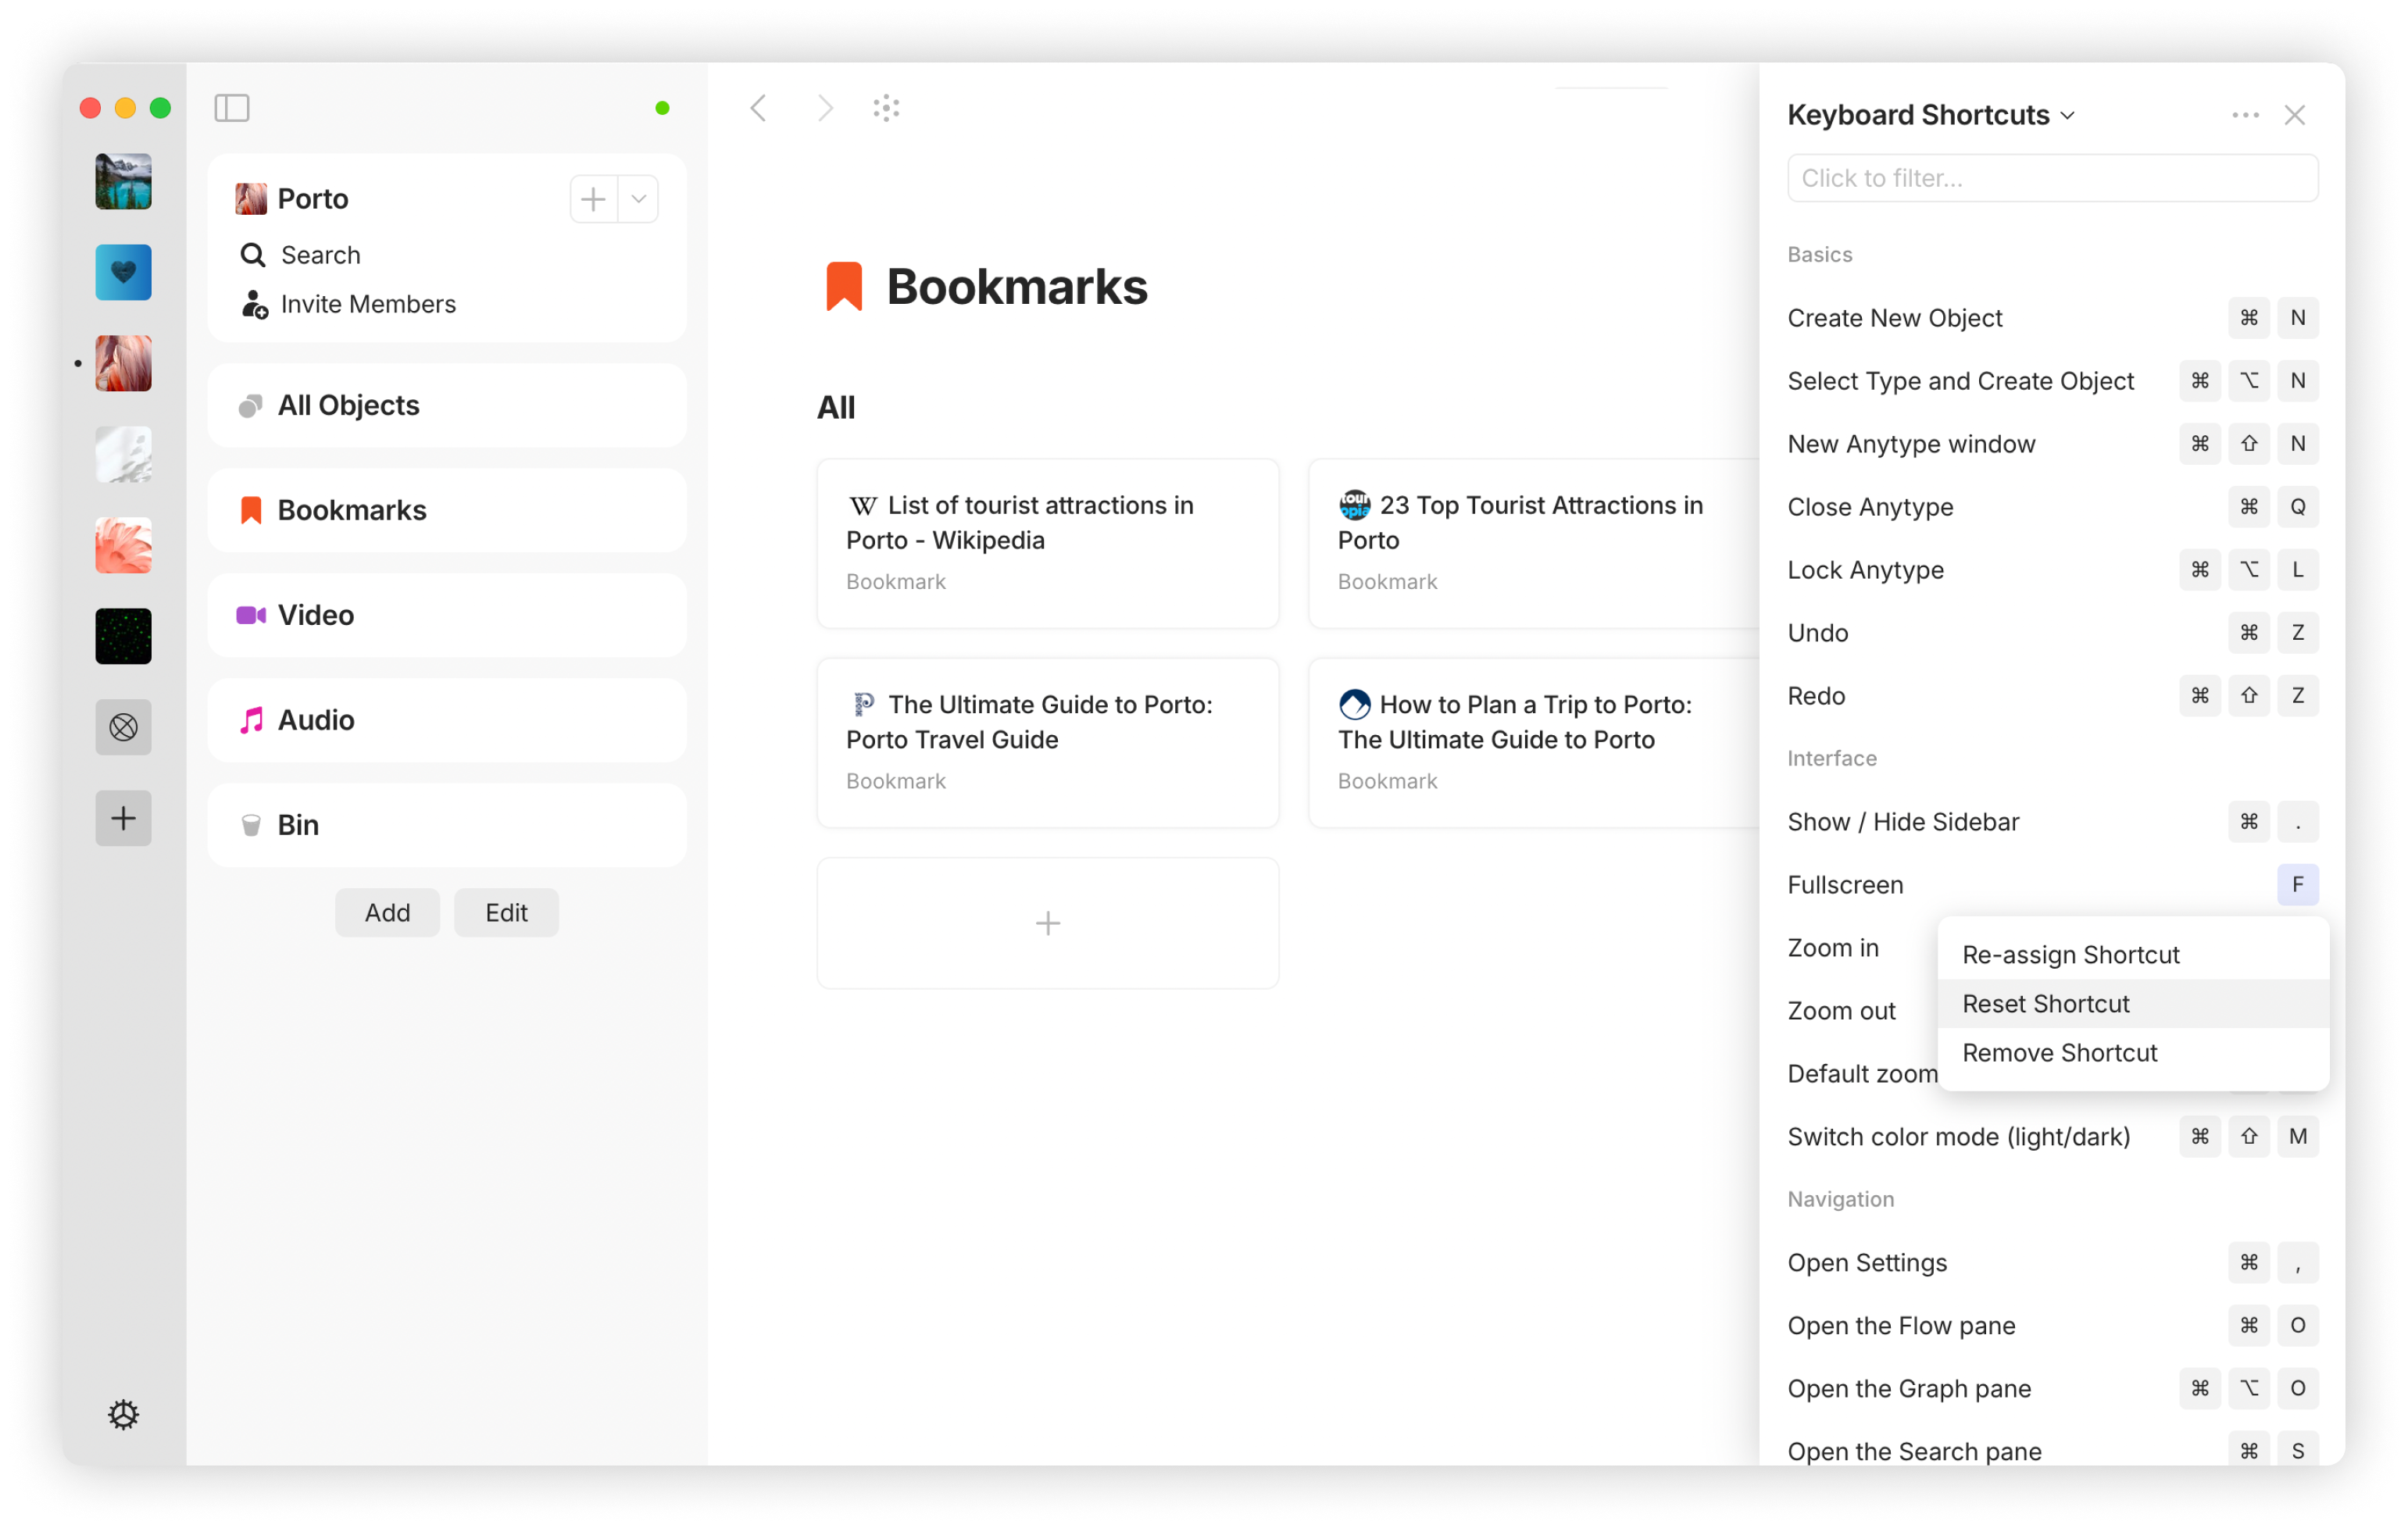Click the Add button under widgets

(387, 912)
